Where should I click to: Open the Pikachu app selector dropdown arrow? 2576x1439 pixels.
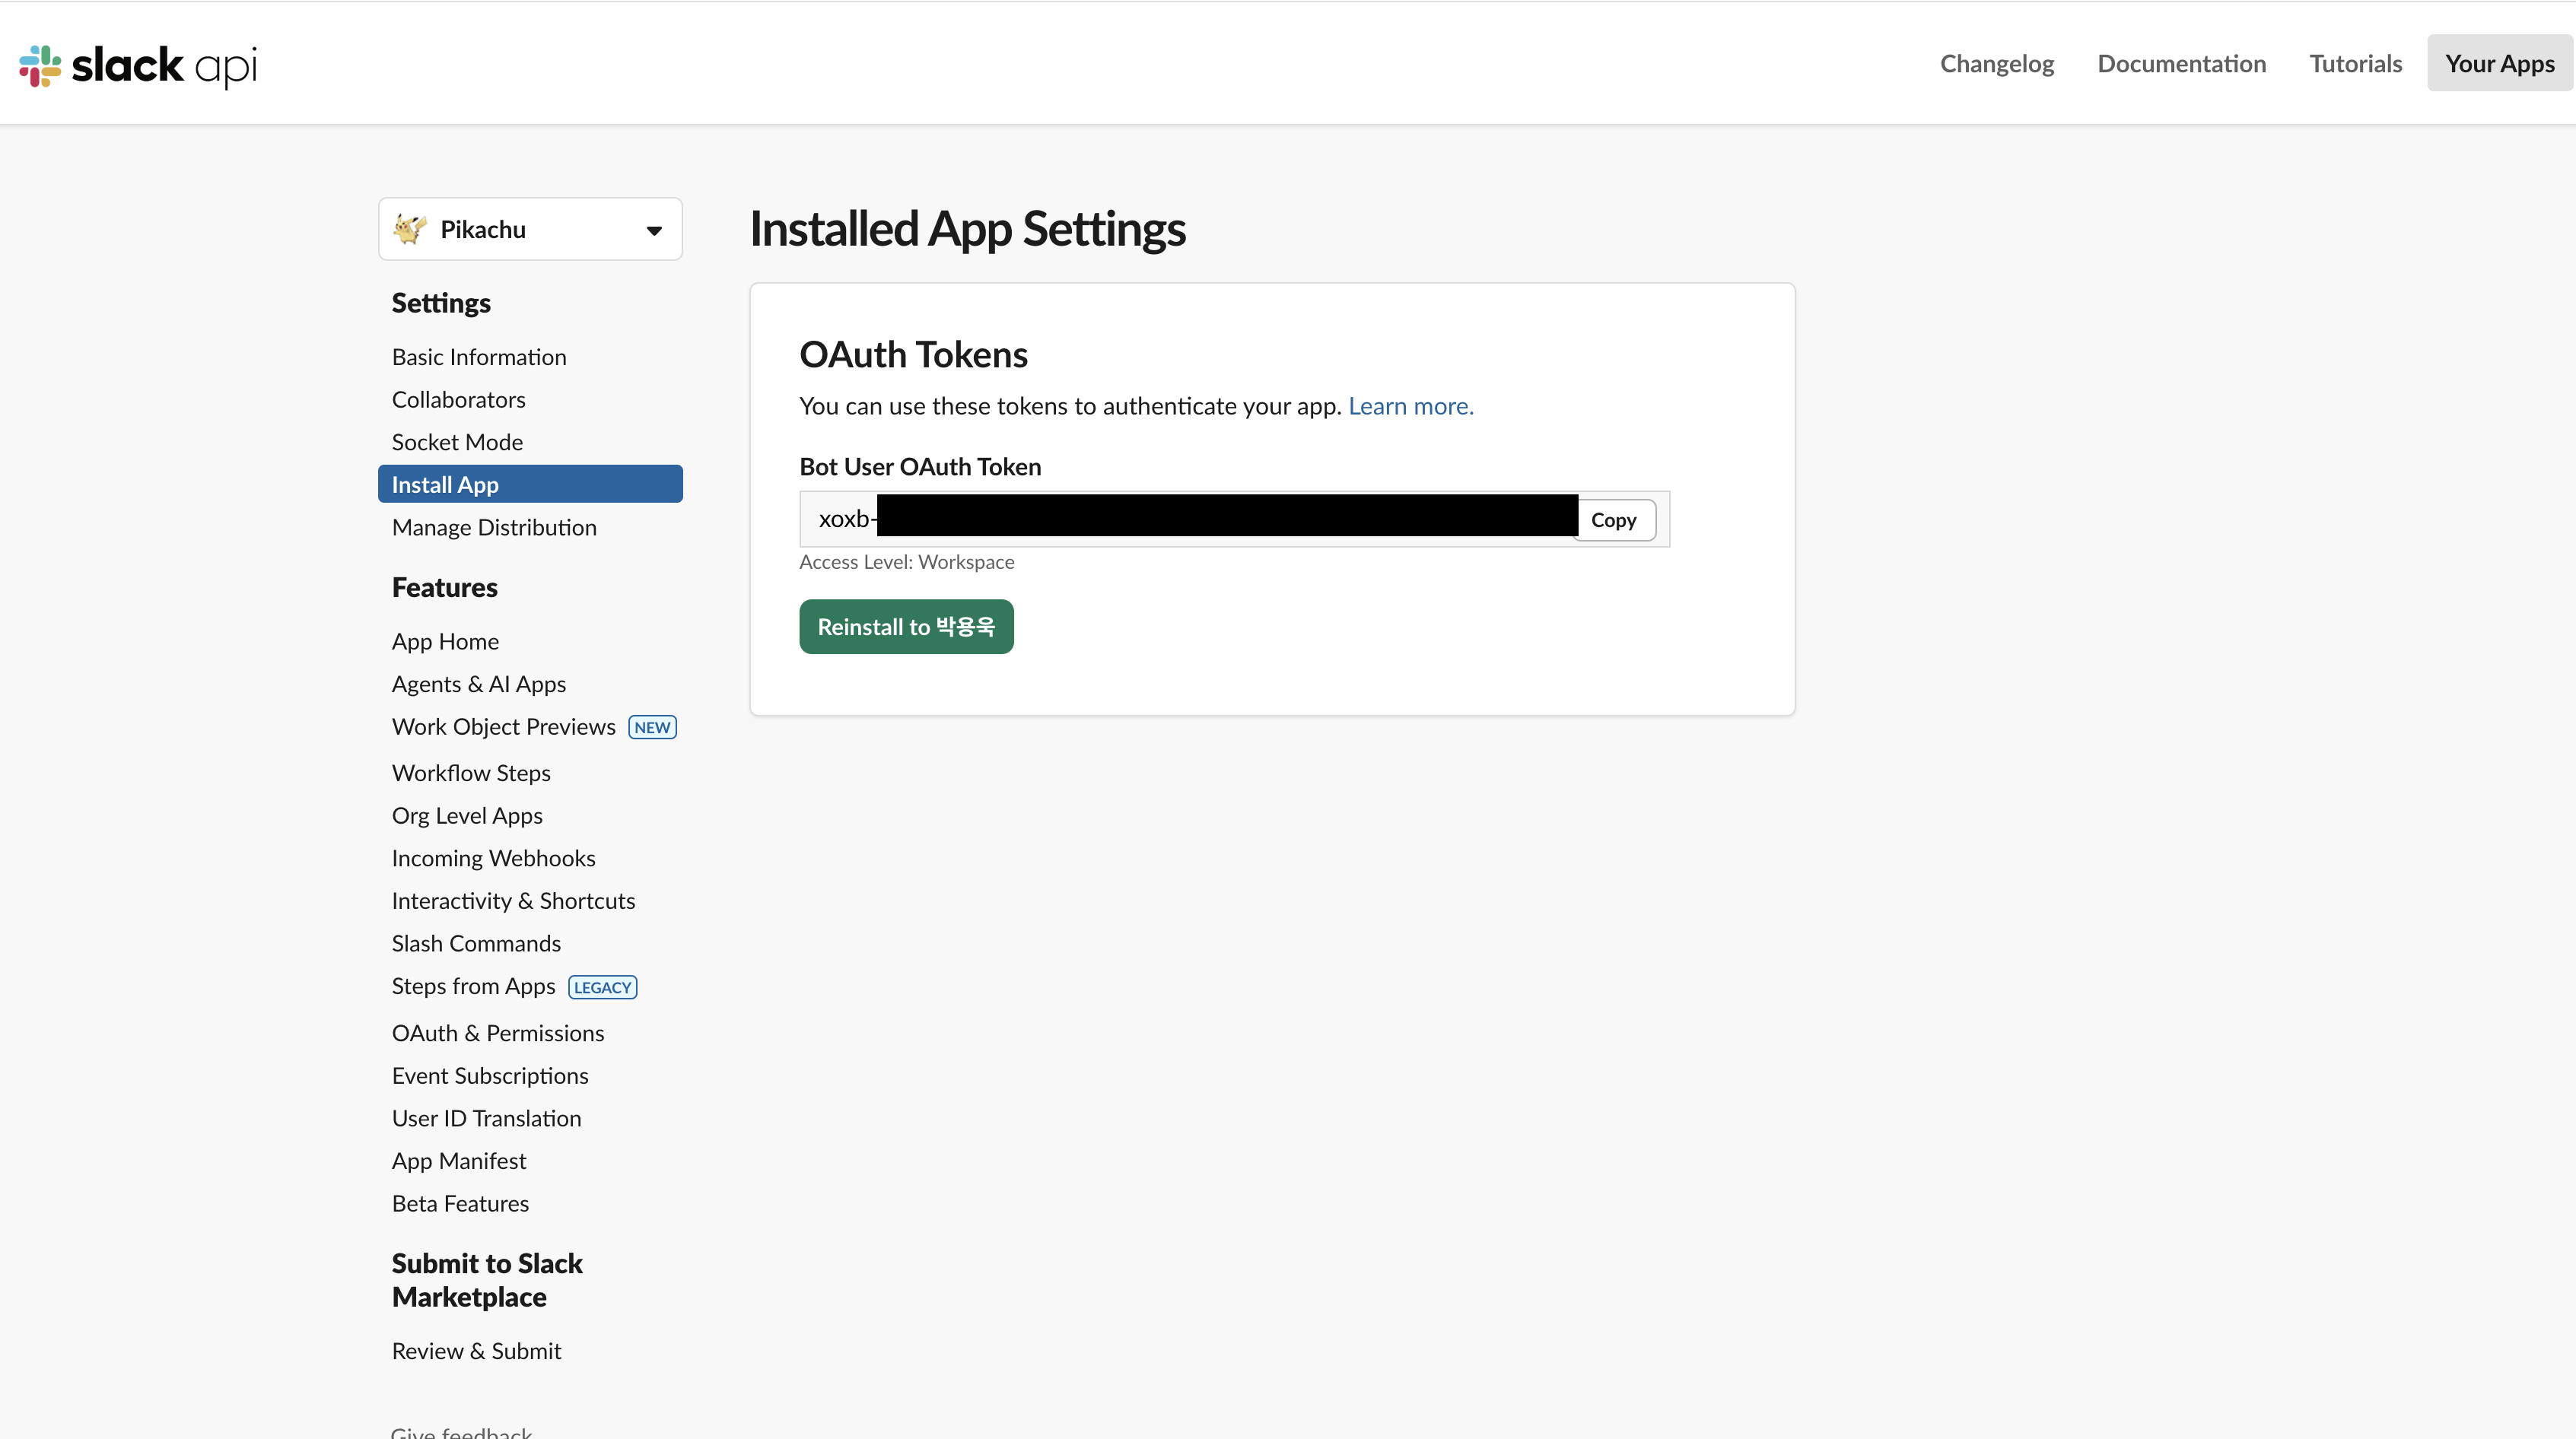click(x=654, y=231)
